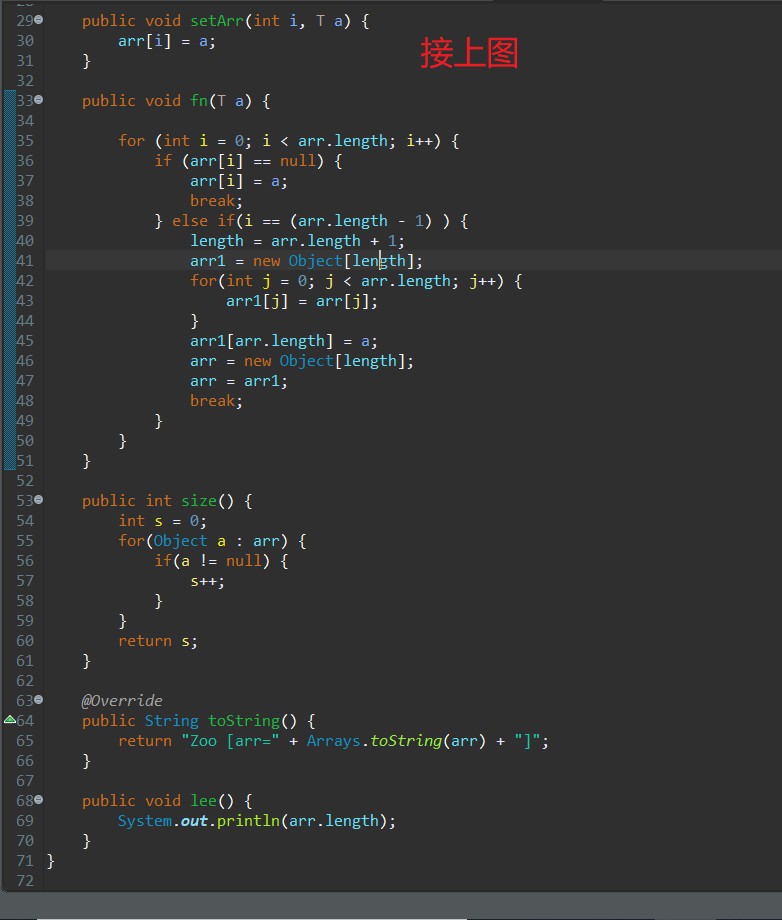Click 'arr = arr1;' on line 47
The width and height of the screenshot is (782, 920).
[x=239, y=381]
